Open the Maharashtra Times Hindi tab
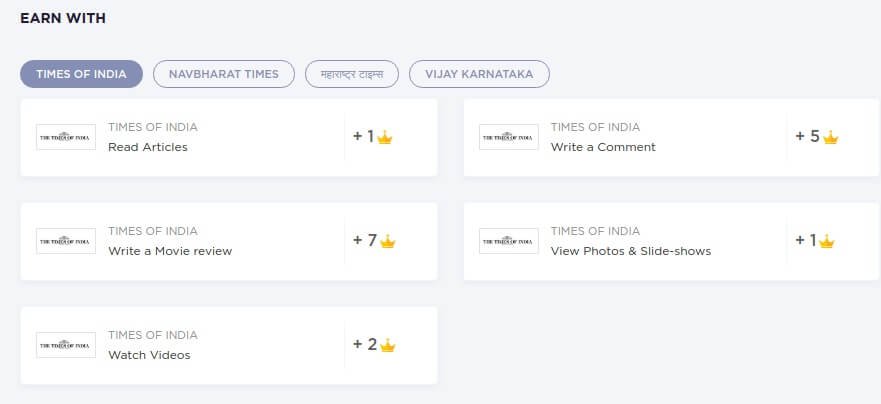This screenshot has width=881, height=404. click(x=352, y=74)
